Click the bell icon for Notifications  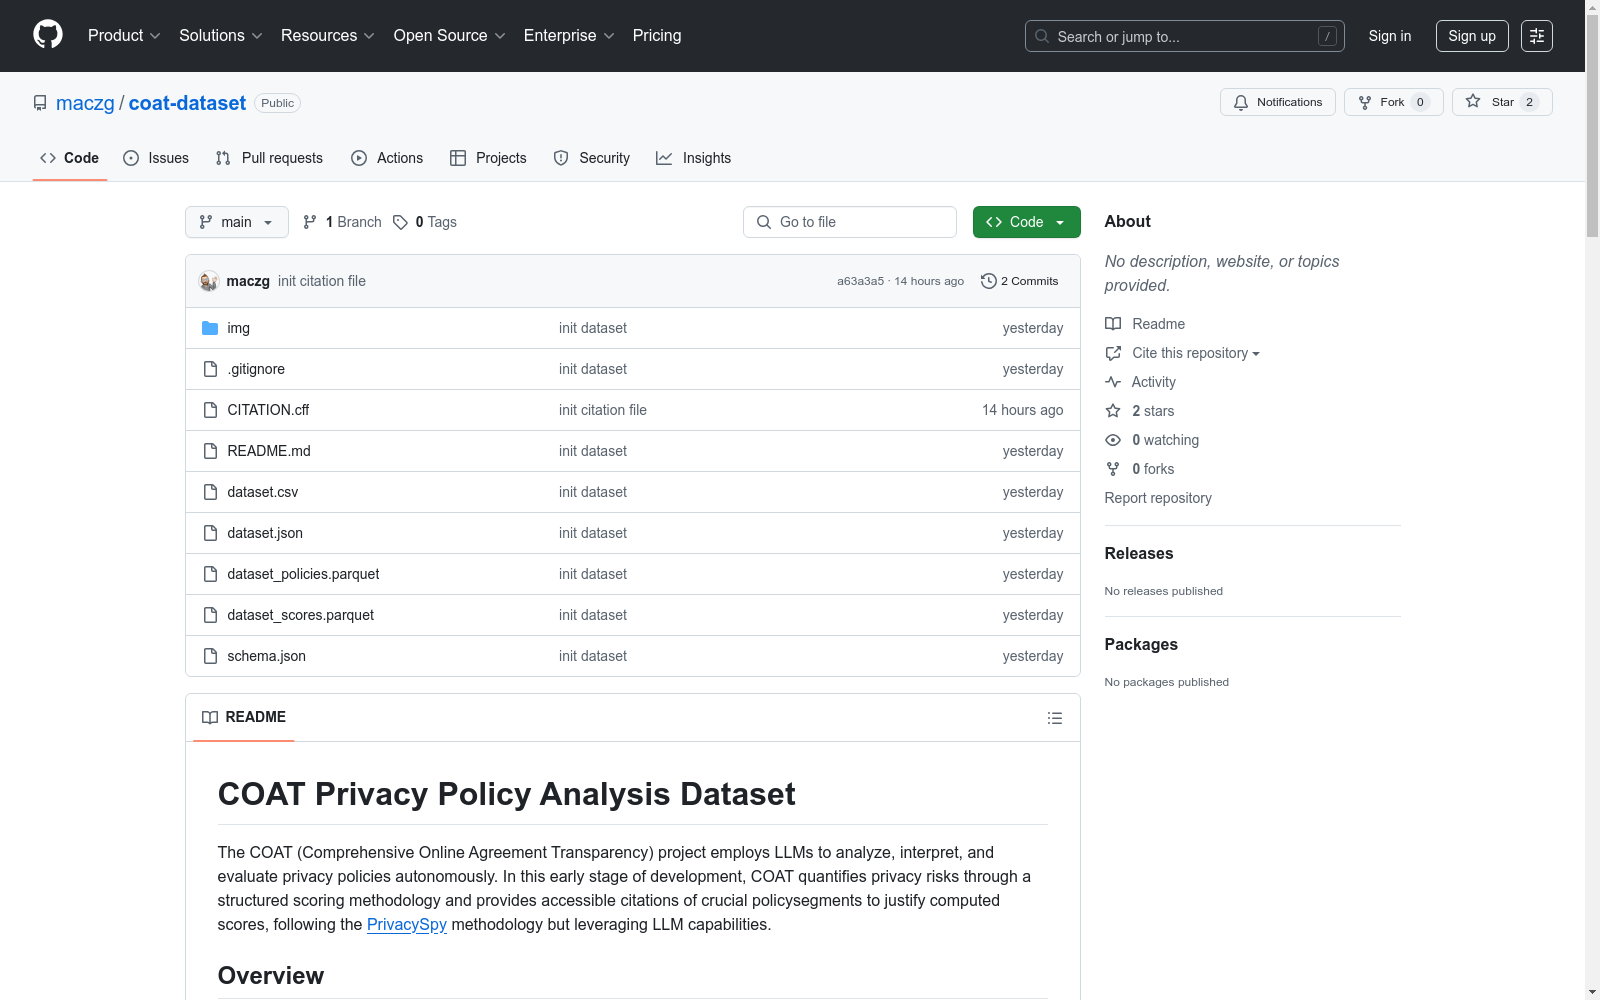click(1241, 102)
